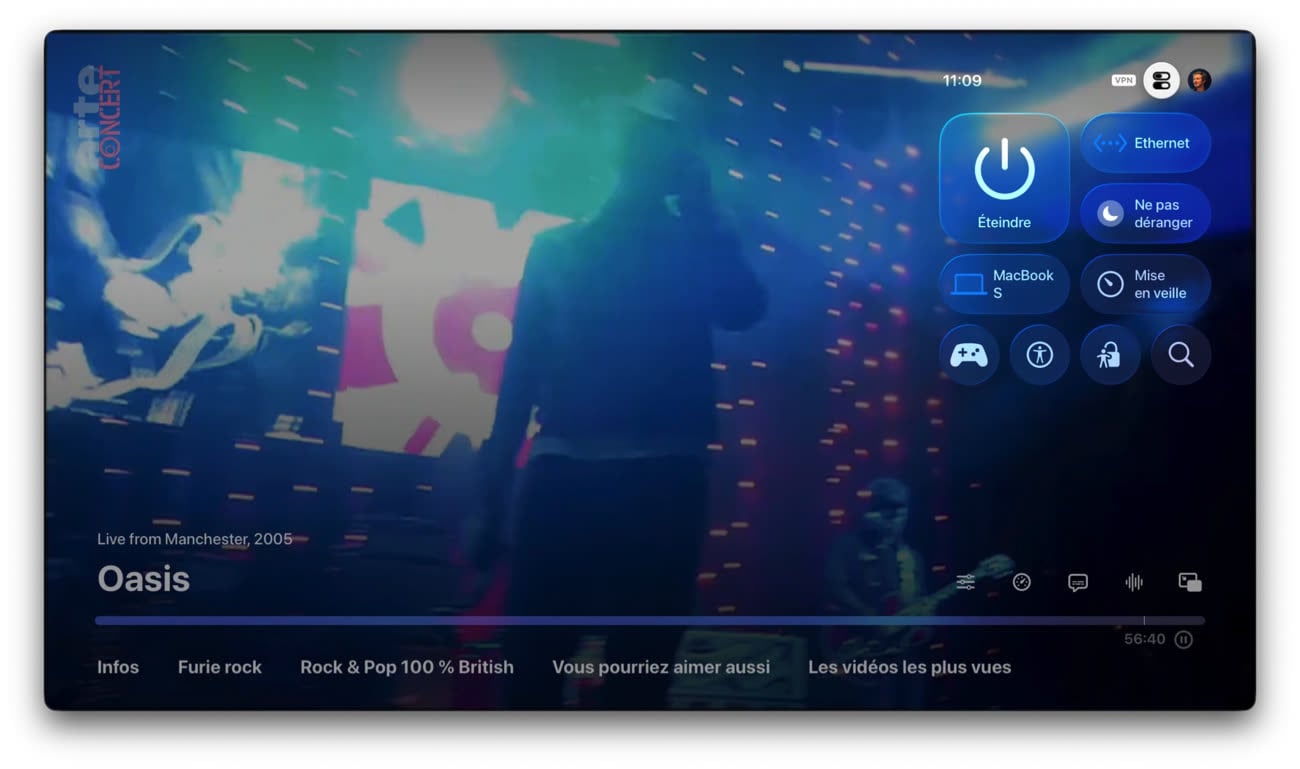Click the 11:09 clock
Image resolution: width=1300 pixels, height=769 pixels.
point(962,81)
